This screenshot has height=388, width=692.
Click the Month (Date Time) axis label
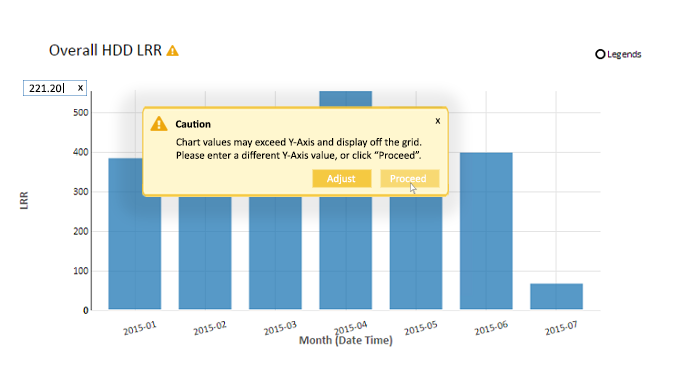[346, 340]
